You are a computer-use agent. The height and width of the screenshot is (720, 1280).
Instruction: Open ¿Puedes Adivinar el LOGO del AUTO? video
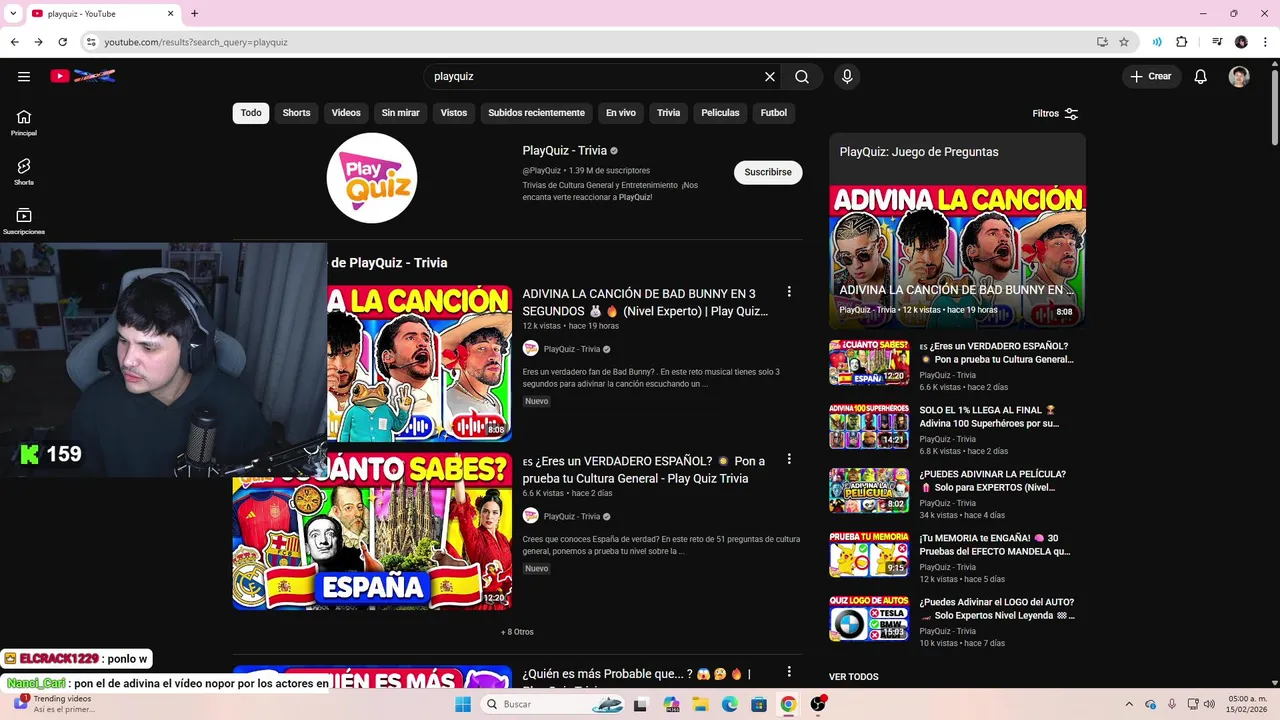click(997, 609)
